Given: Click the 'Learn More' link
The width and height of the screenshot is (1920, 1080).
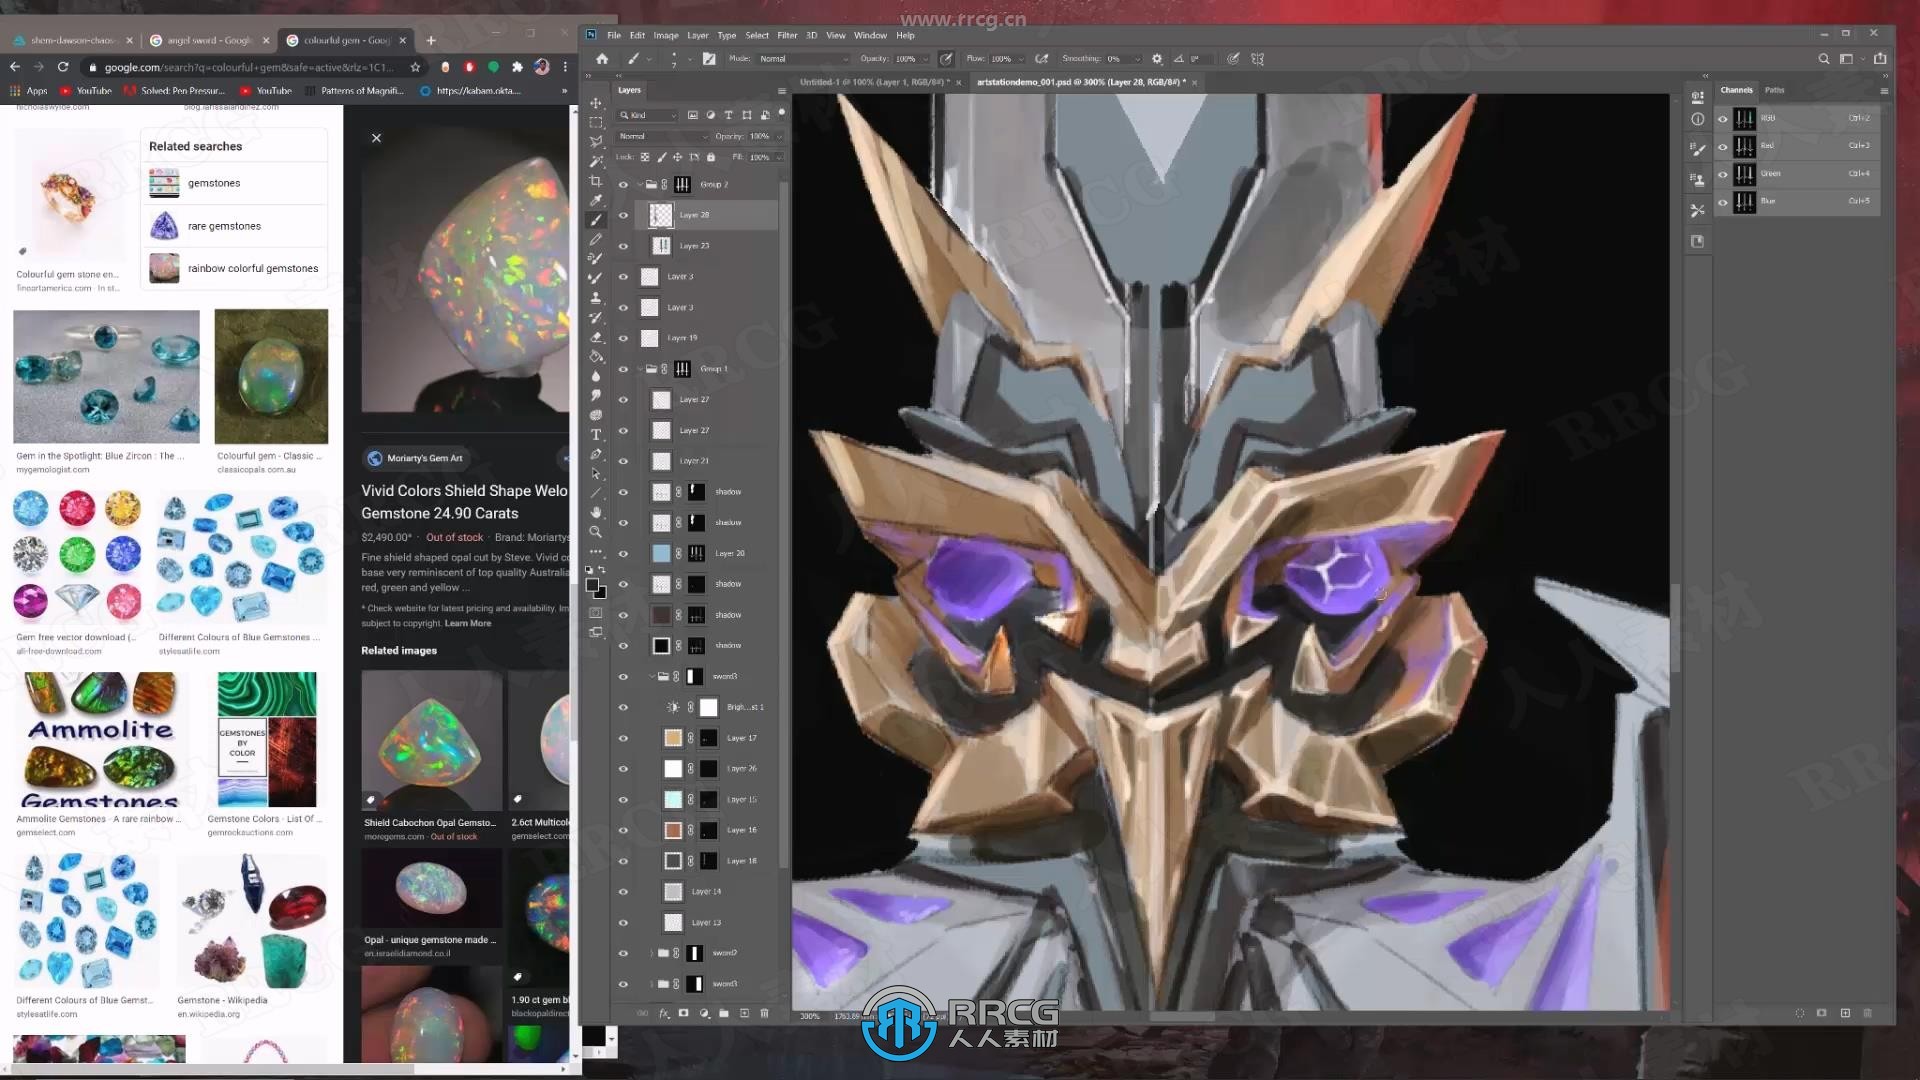Looking at the screenshot, I should pos(468,623).
